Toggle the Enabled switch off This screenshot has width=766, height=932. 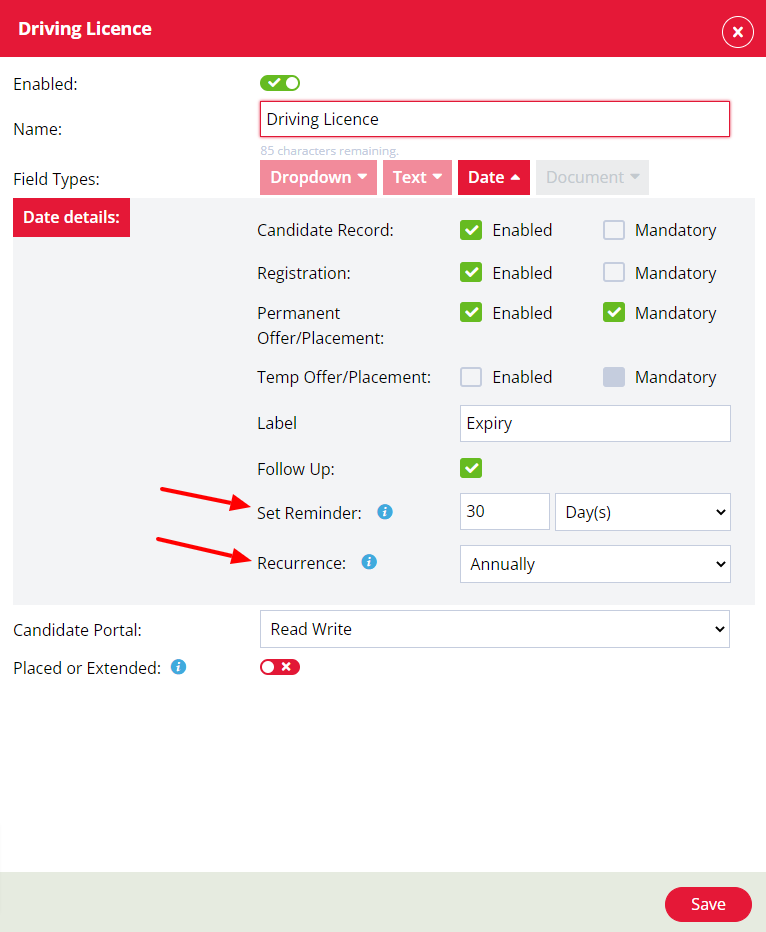pyautogui.click(x=280, y=83)
